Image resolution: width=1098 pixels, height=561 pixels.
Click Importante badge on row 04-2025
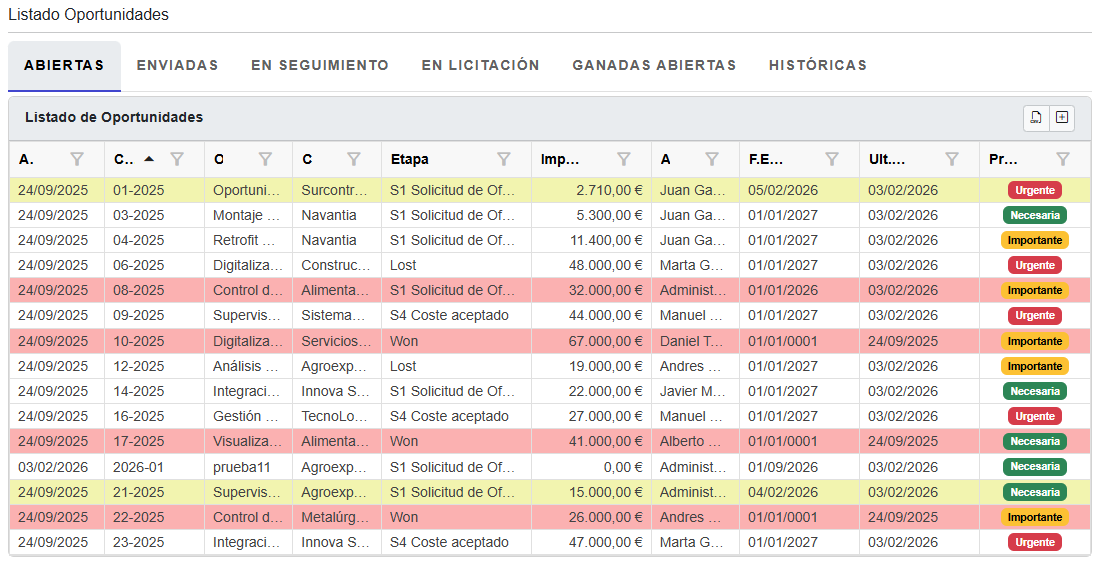point(1034,240)
